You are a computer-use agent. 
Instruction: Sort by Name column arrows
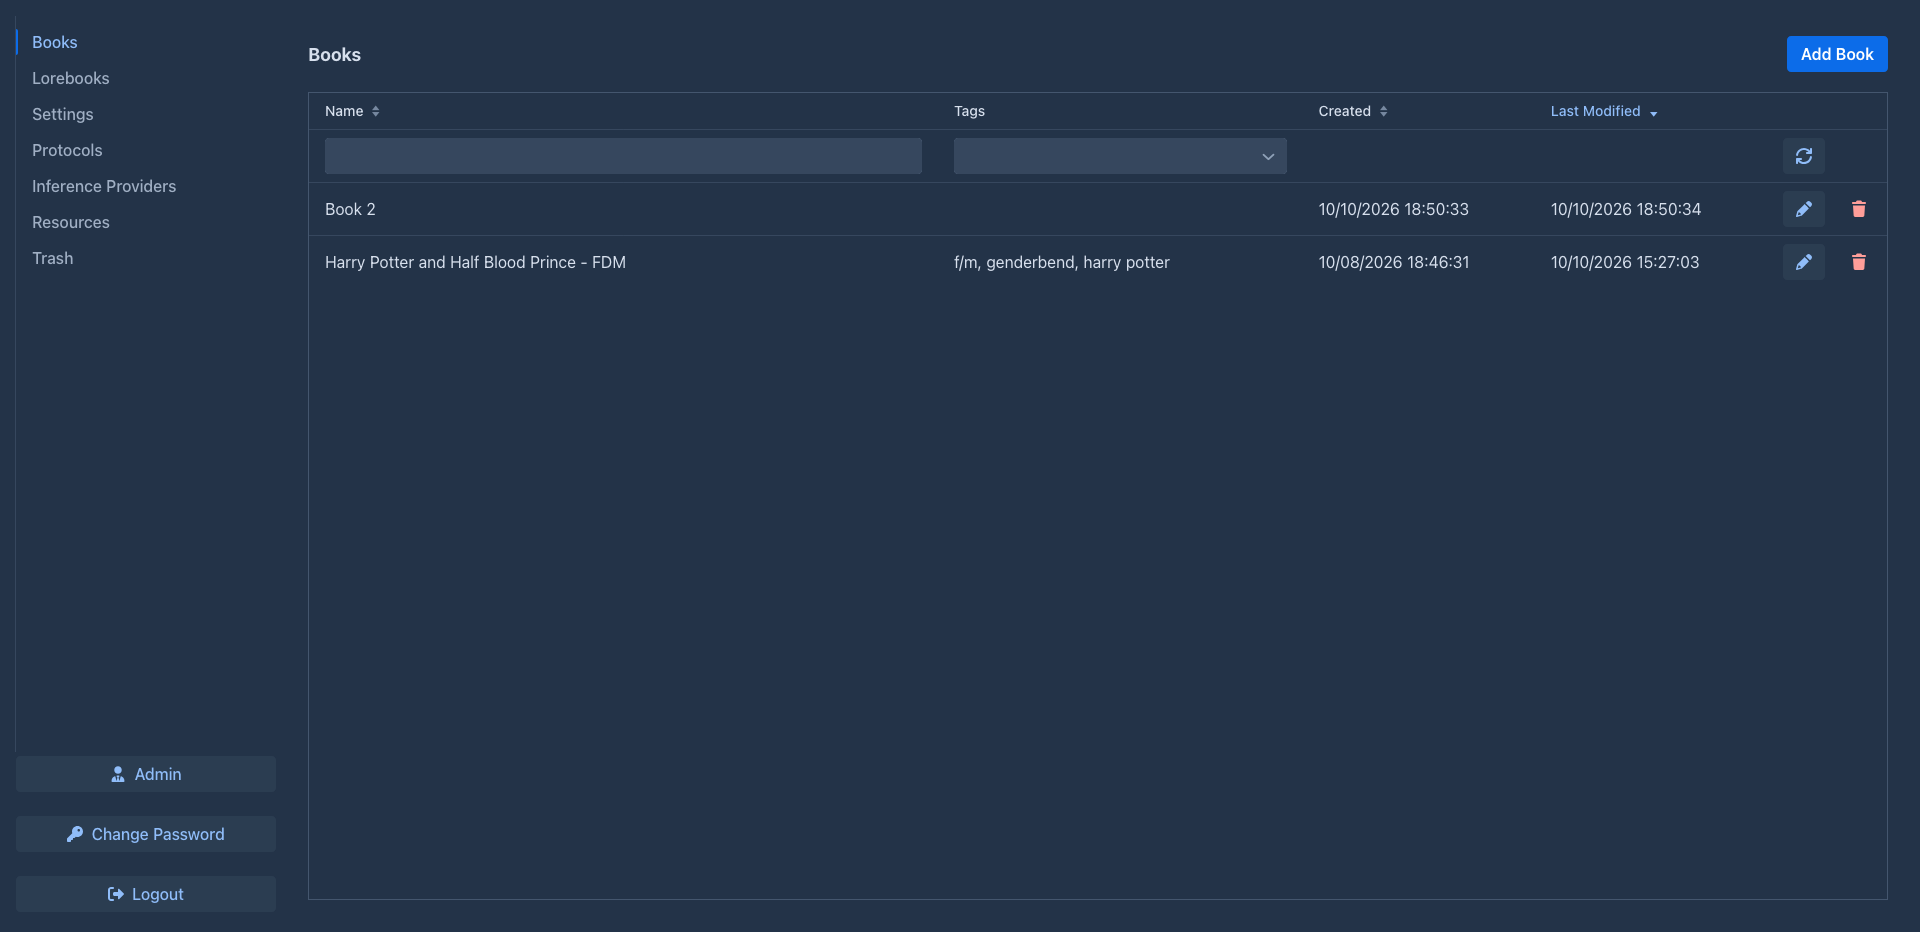[376, 111]
